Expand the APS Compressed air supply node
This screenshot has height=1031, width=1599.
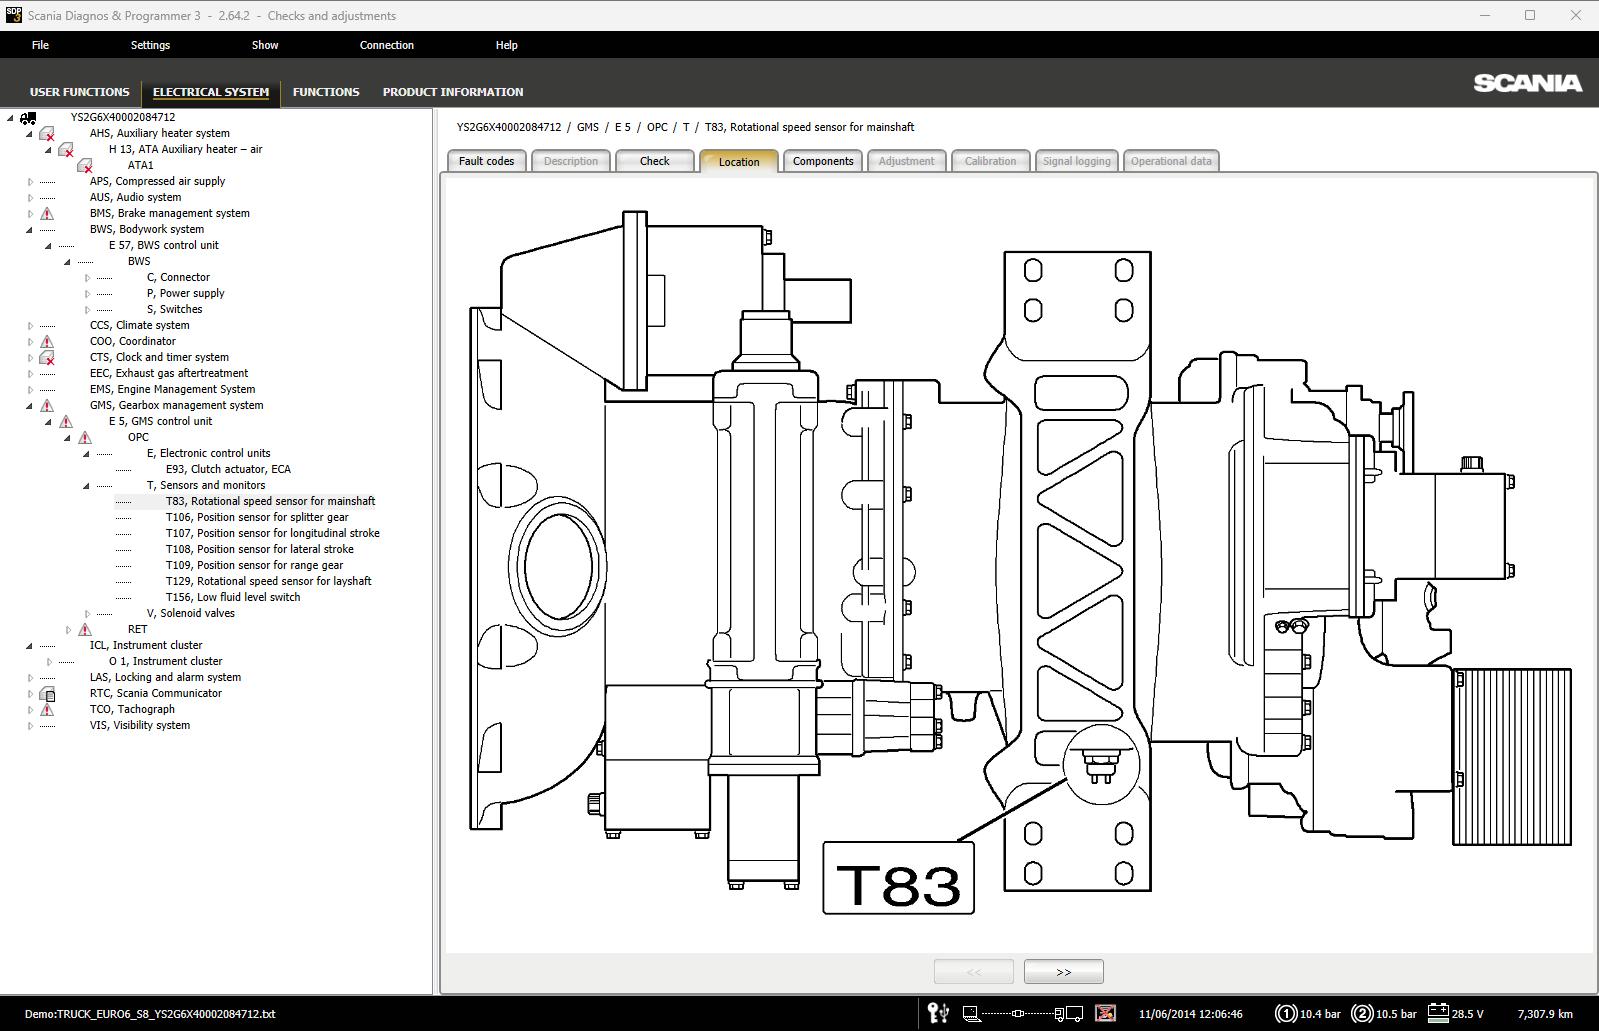click(30, 182)
